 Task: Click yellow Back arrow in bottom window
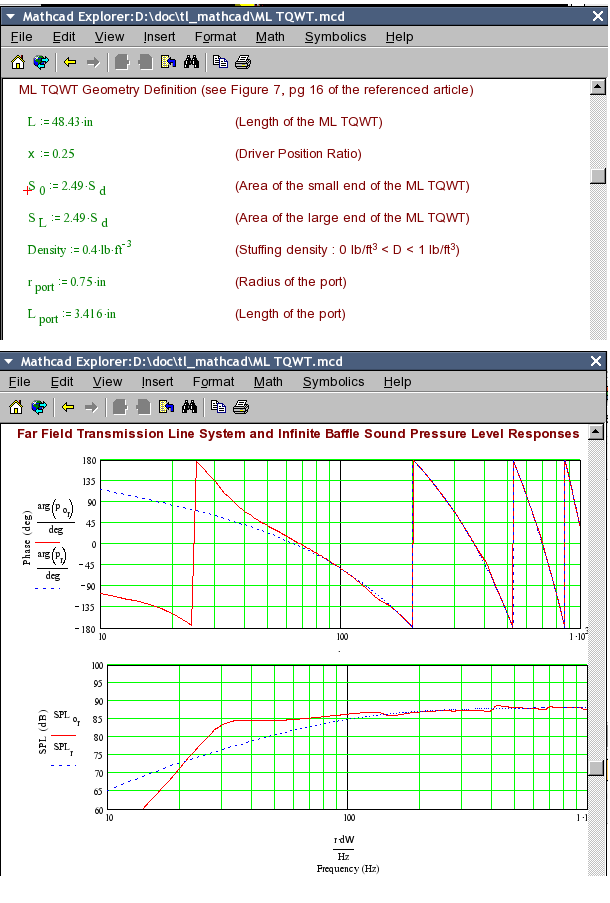(68, 407)
